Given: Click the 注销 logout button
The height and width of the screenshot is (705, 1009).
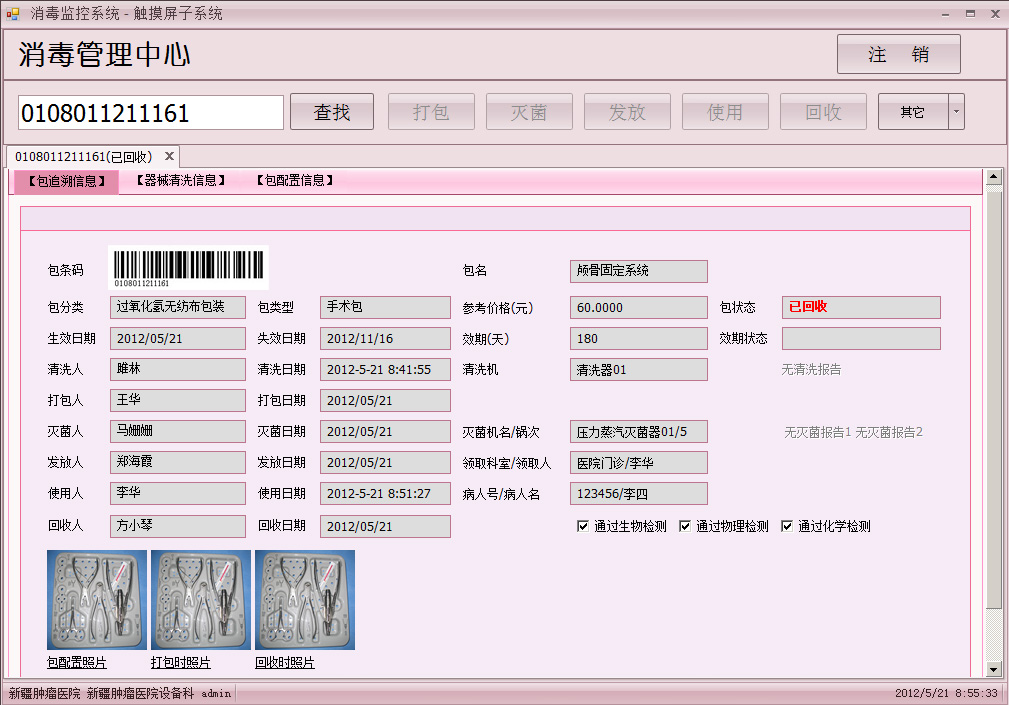Looking at the screenshot, I should [898, 55].
